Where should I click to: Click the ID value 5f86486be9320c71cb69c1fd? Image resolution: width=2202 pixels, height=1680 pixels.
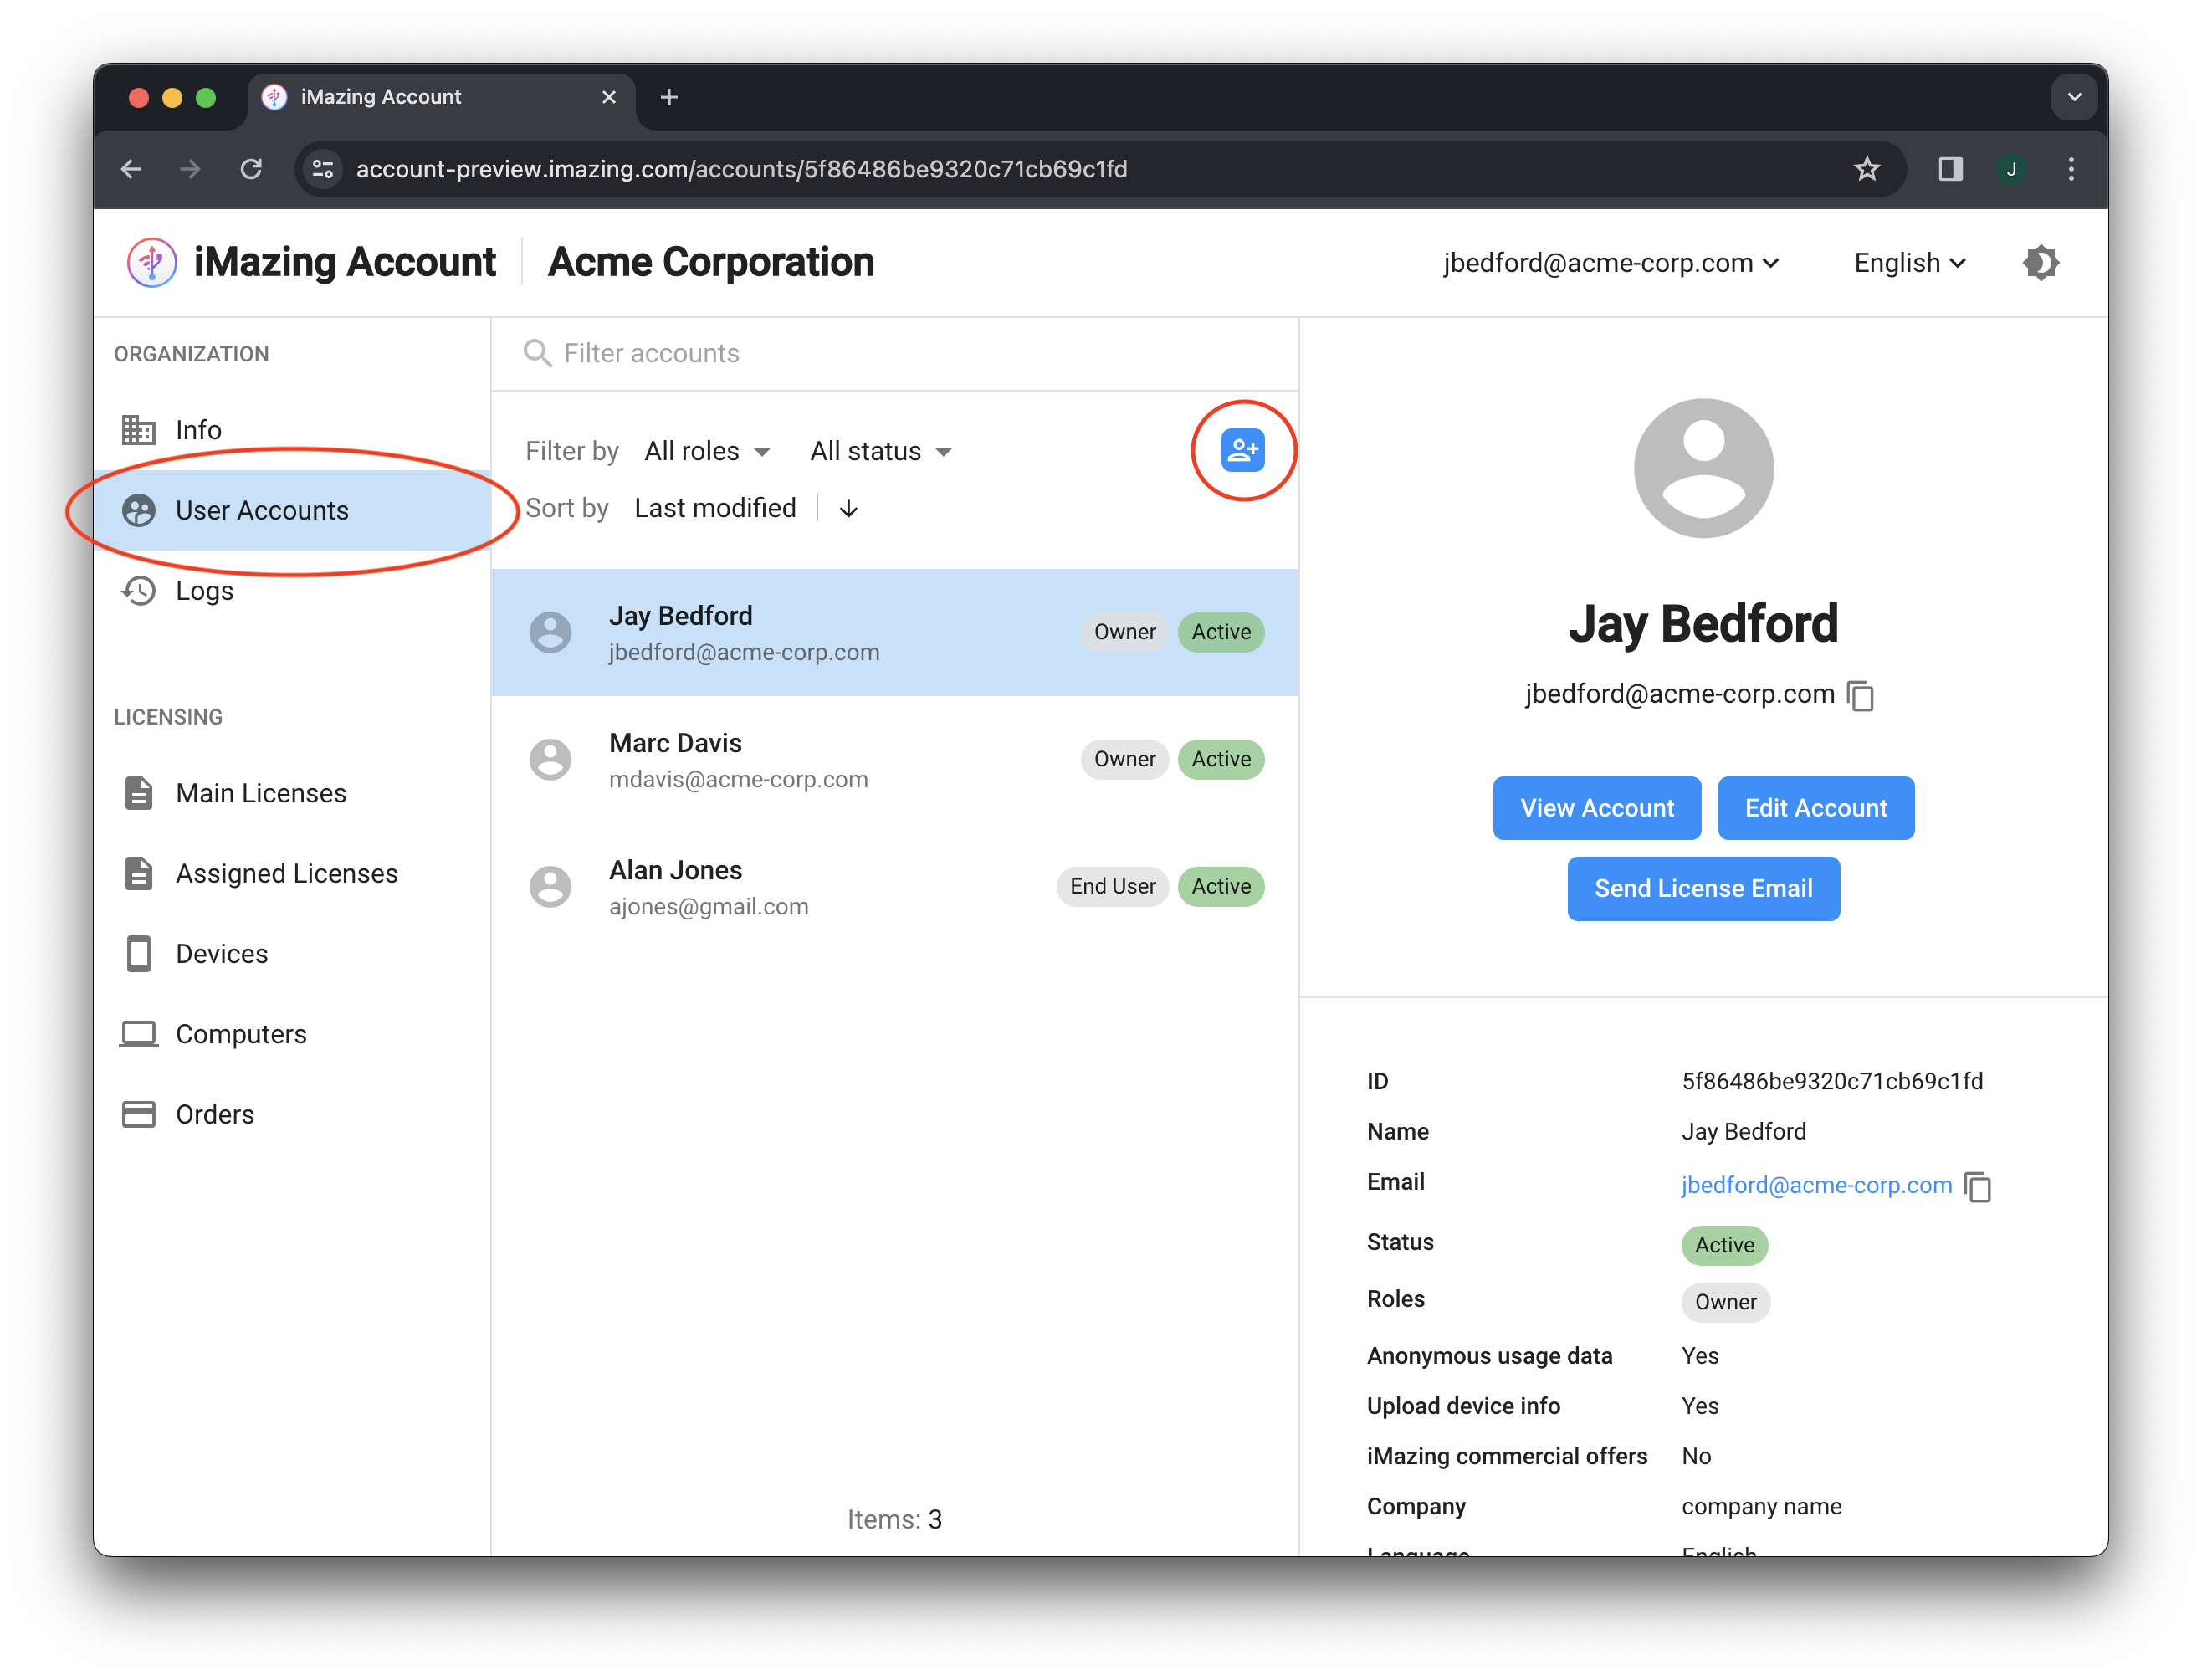coord(1832,1081)
